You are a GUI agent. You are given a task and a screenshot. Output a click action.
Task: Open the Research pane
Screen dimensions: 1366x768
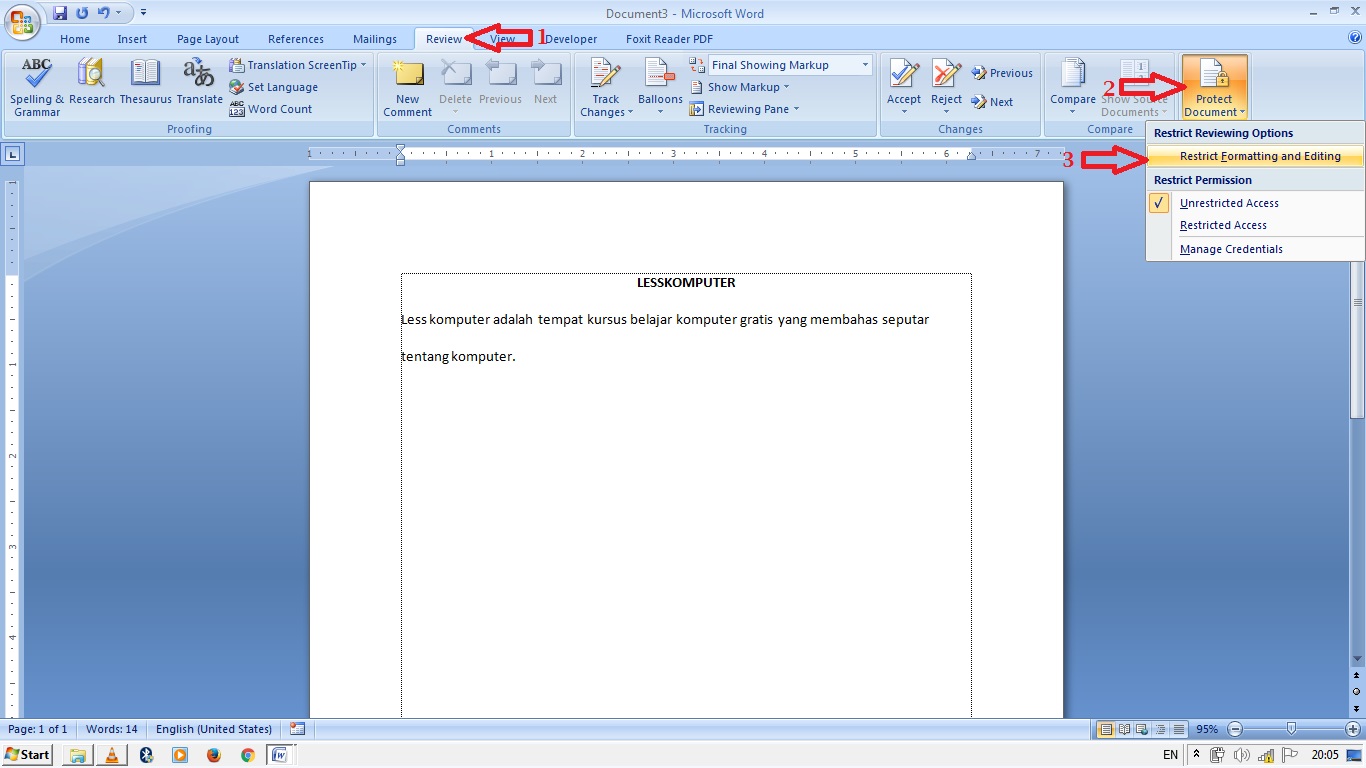point(92,82)
